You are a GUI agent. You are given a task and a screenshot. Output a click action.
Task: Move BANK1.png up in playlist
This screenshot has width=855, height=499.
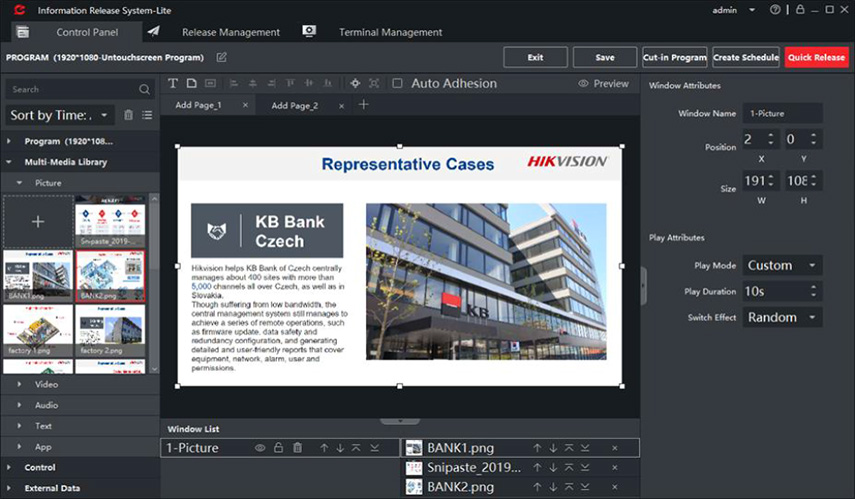pos(537,448)
